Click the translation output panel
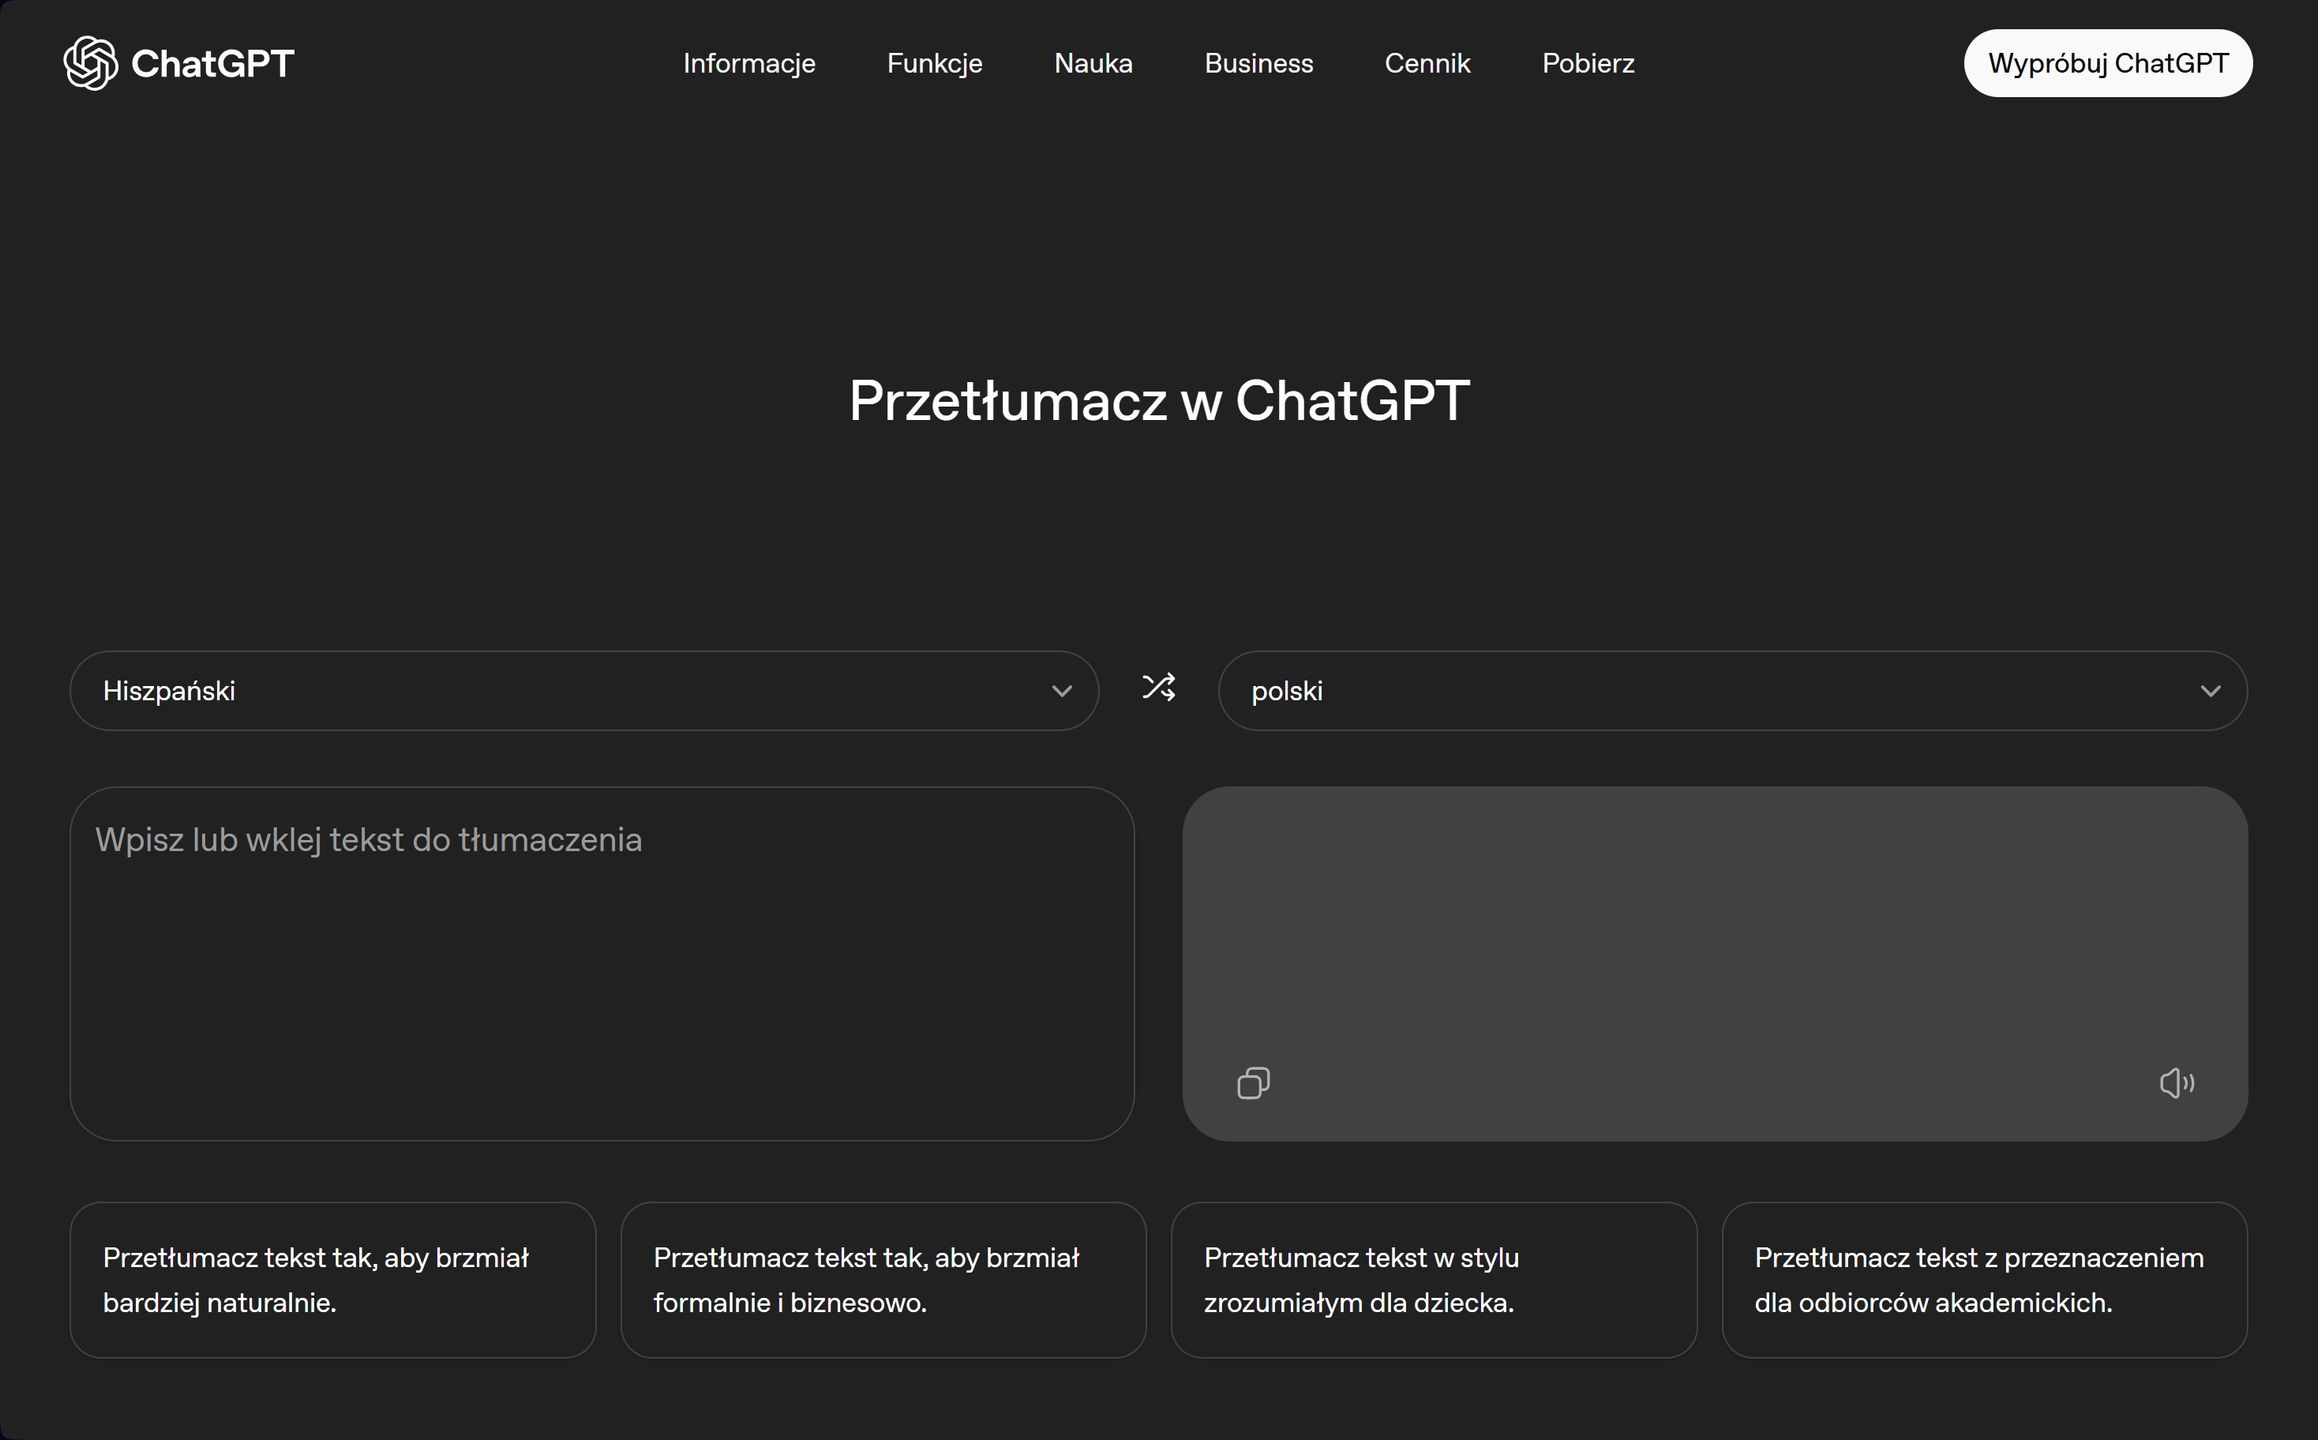Screen dimensions: 2318x1440 pos(1715,964)
